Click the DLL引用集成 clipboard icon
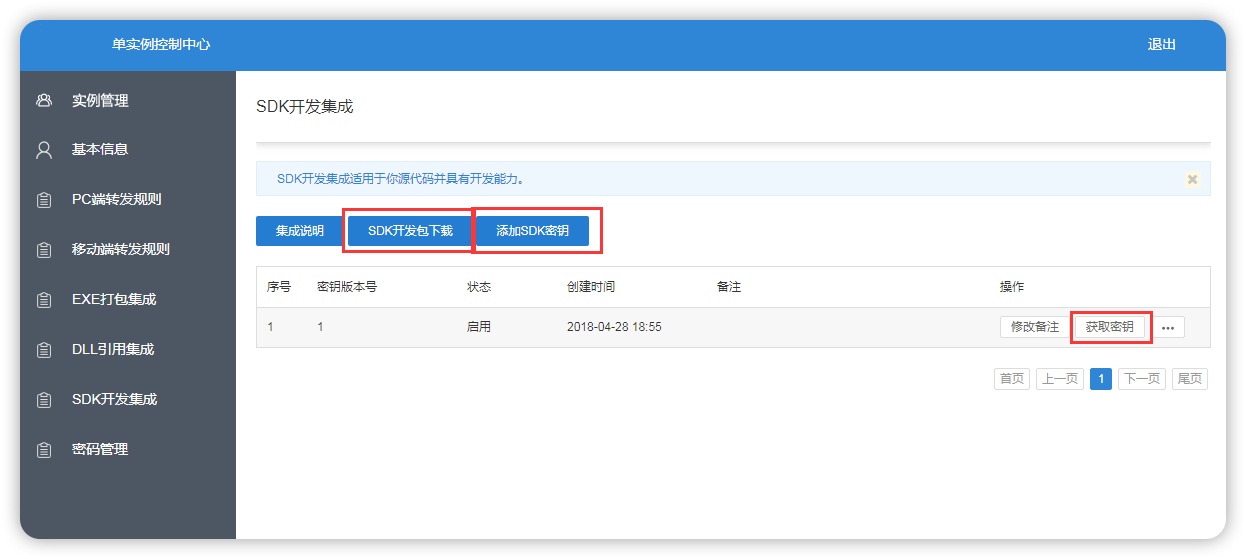This screenshot has width=1246, height=559. click(x=44, y=350)
